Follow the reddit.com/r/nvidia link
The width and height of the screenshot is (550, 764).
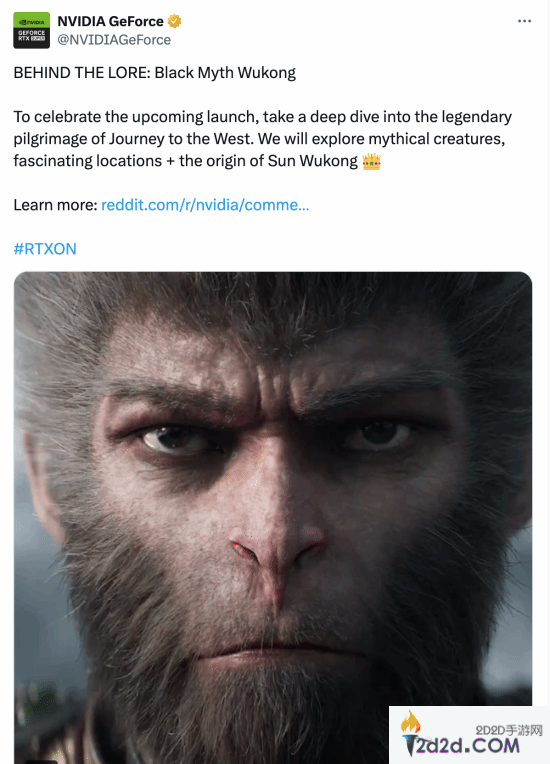[x=205, y=205]
